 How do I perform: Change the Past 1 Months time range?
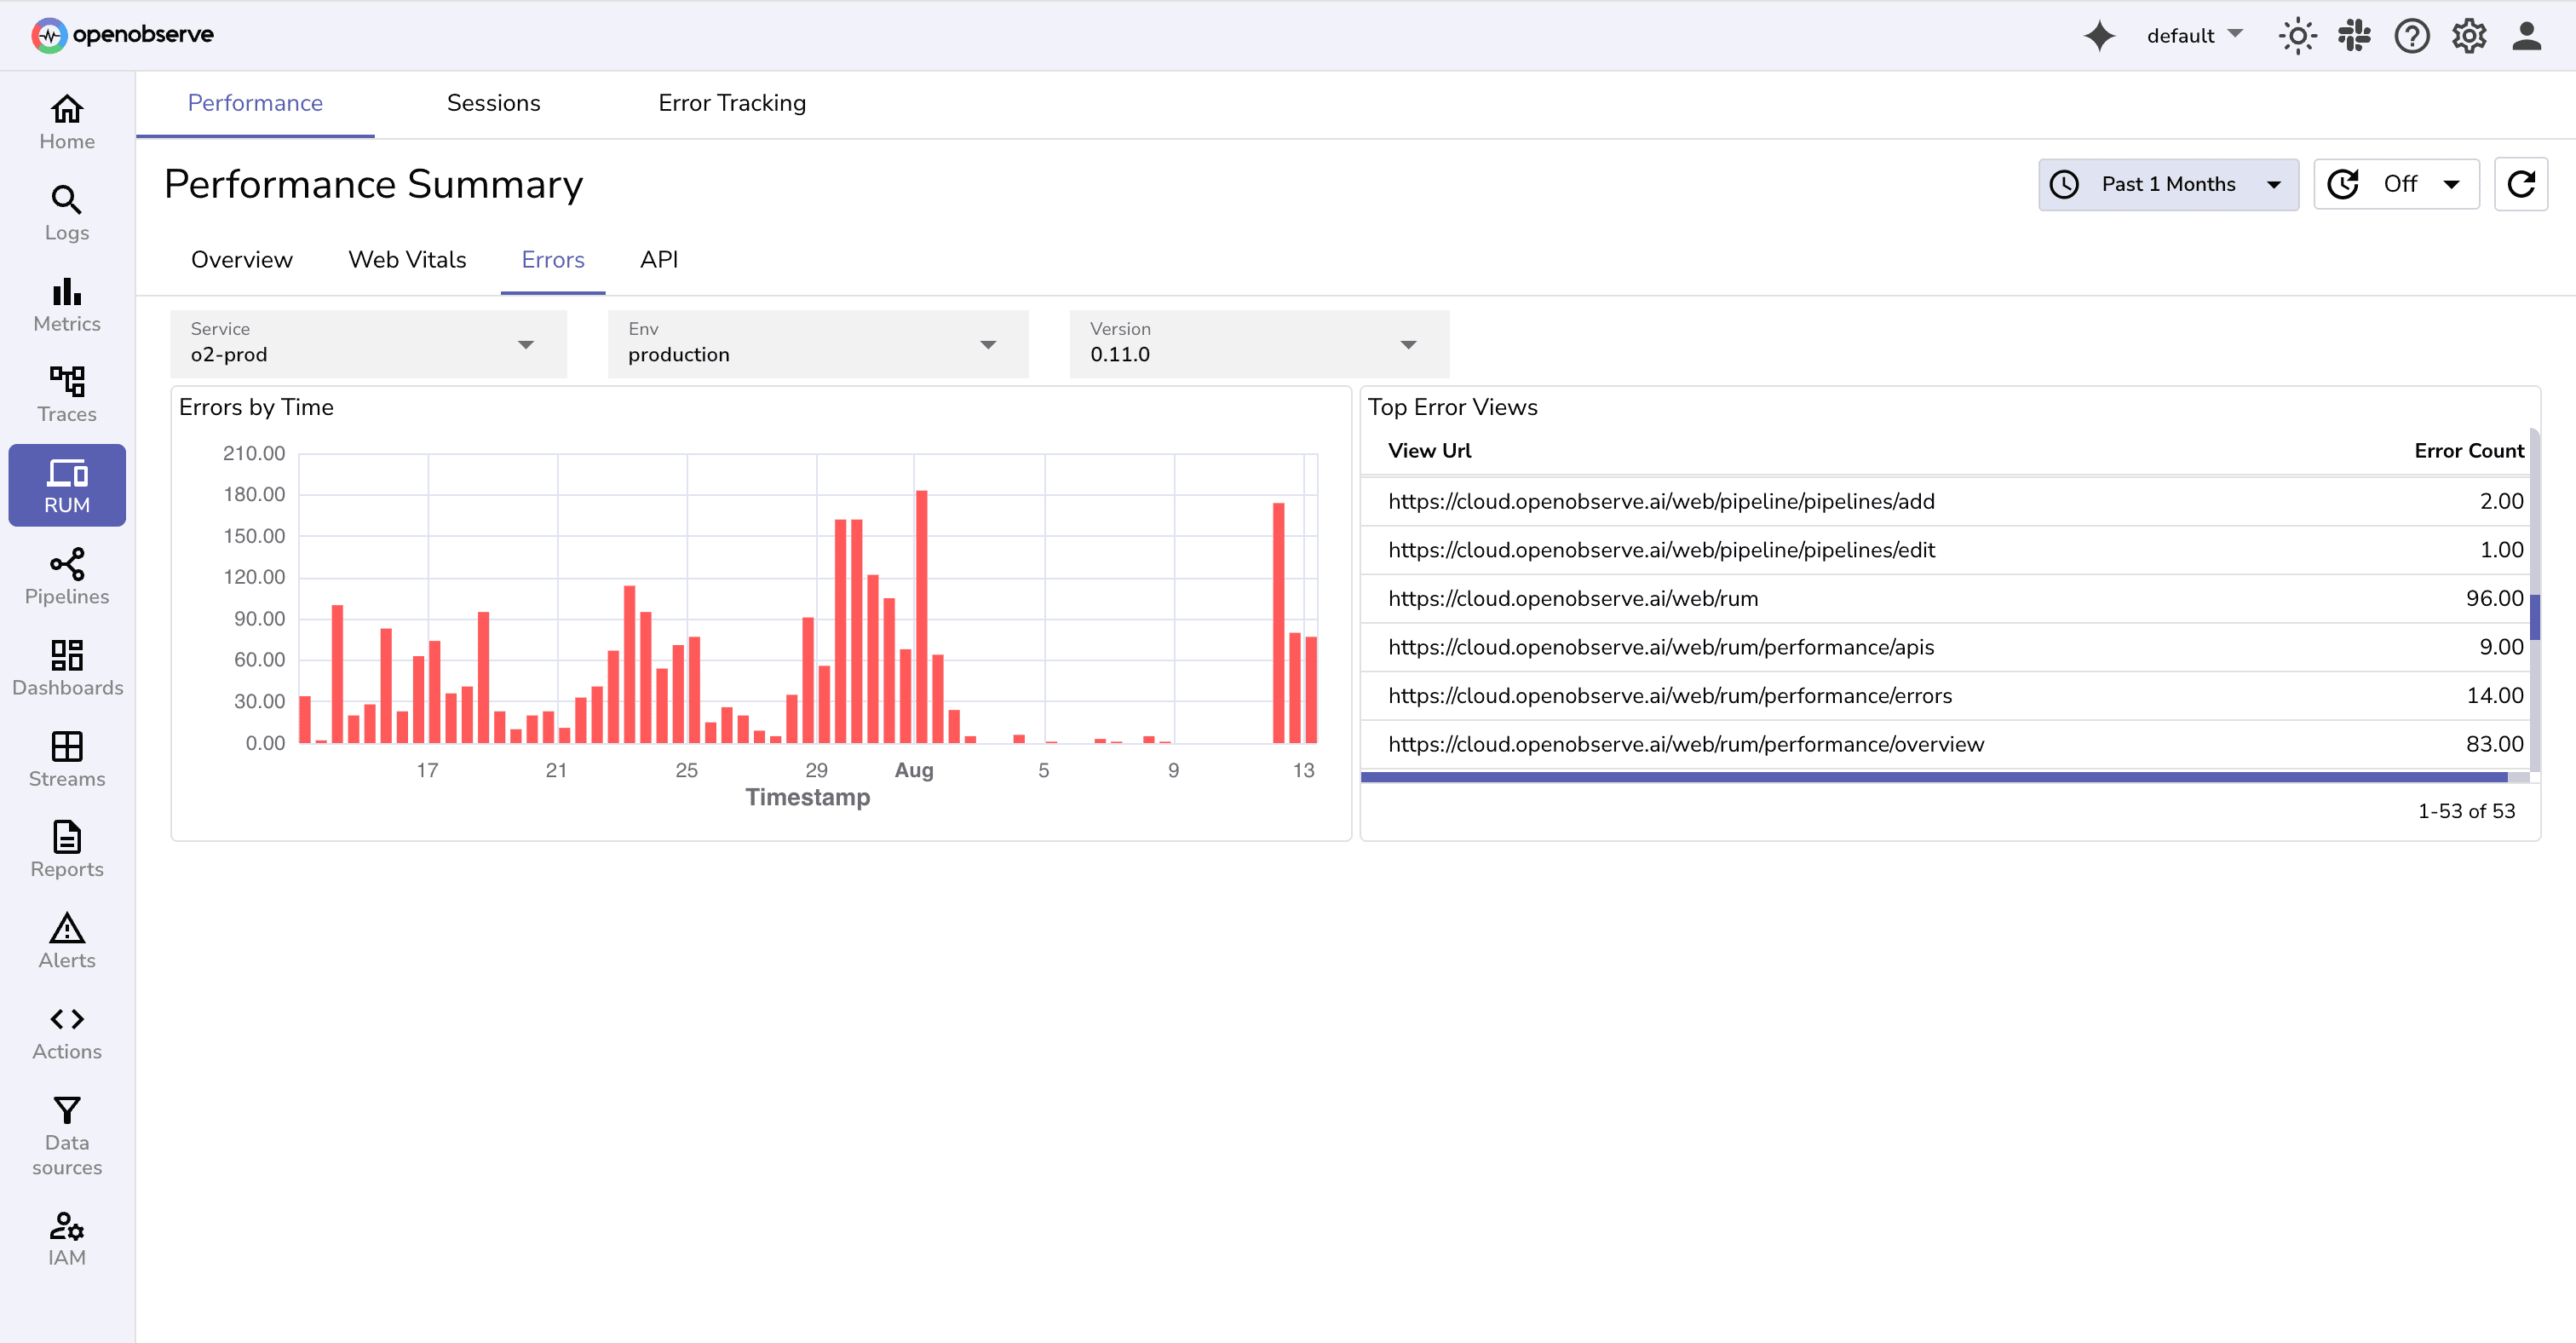coord(2167,184)
